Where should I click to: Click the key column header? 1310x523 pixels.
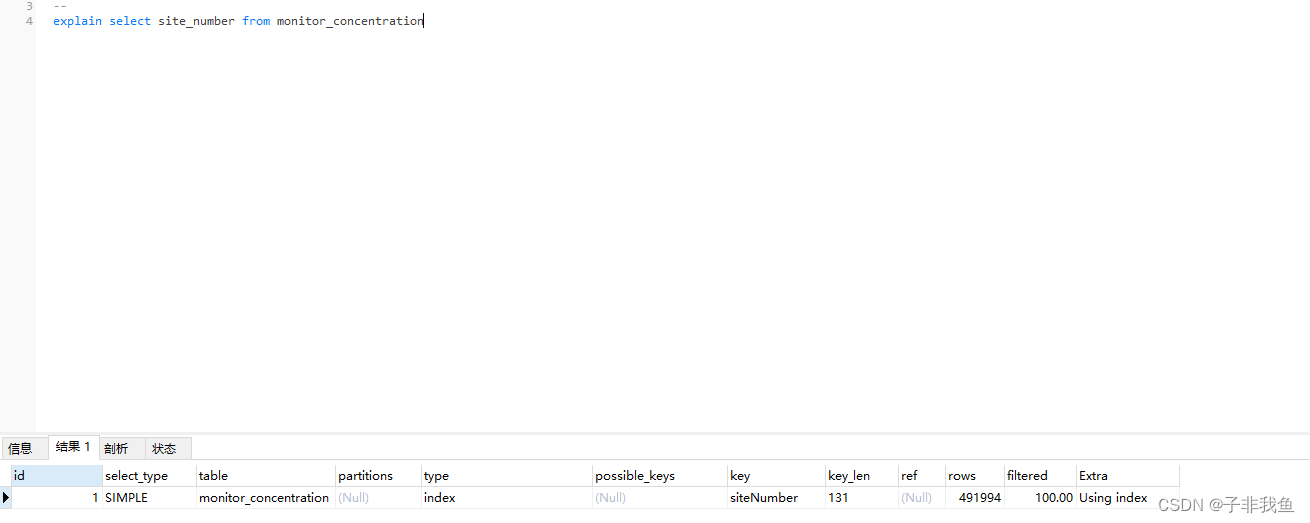tap(777, 476)
